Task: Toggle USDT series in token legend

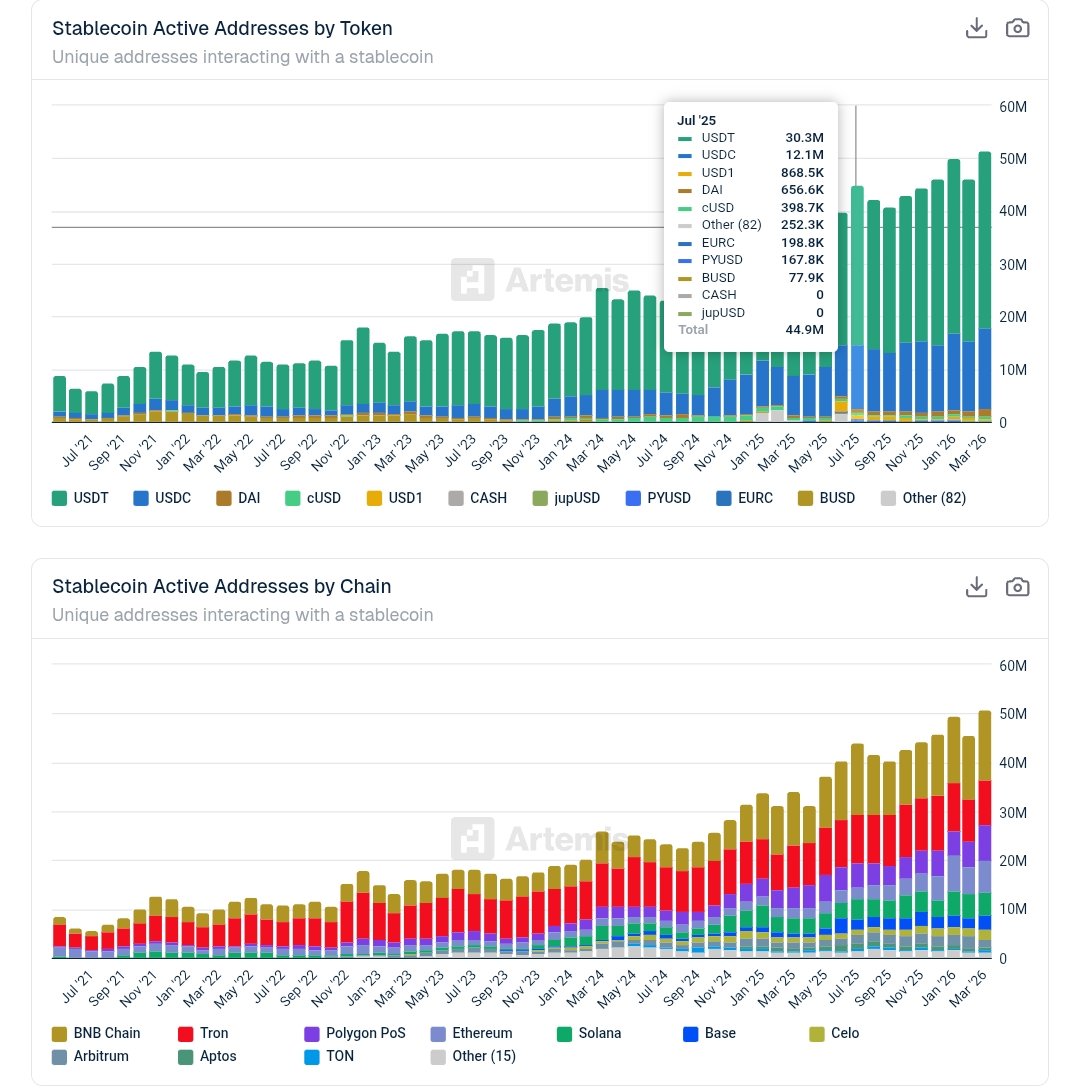Action: (x=80, y=497)
